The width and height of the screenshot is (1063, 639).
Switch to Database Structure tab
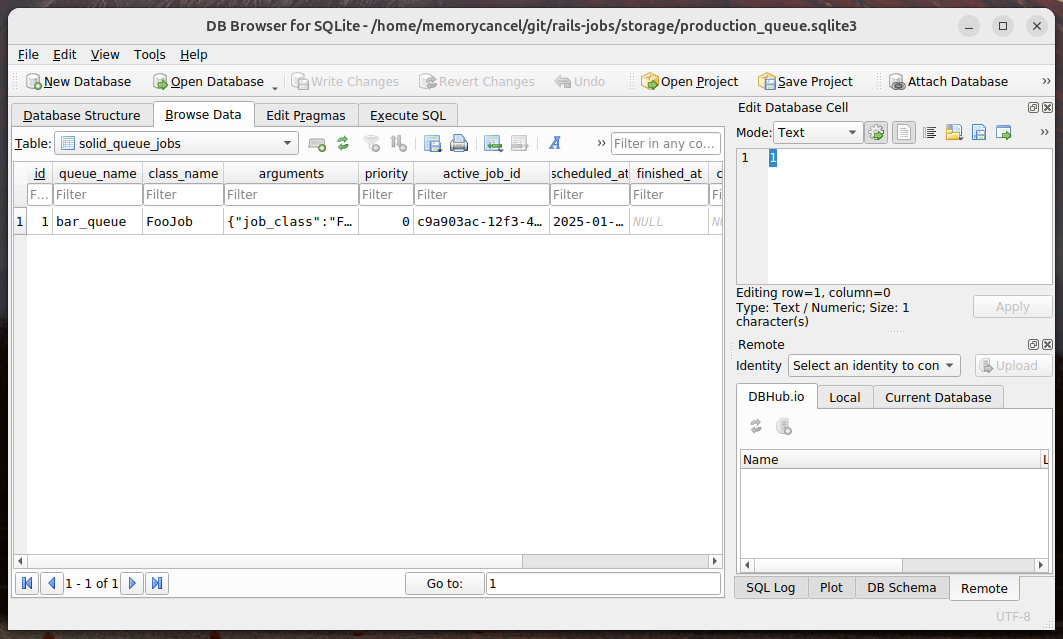82,115
